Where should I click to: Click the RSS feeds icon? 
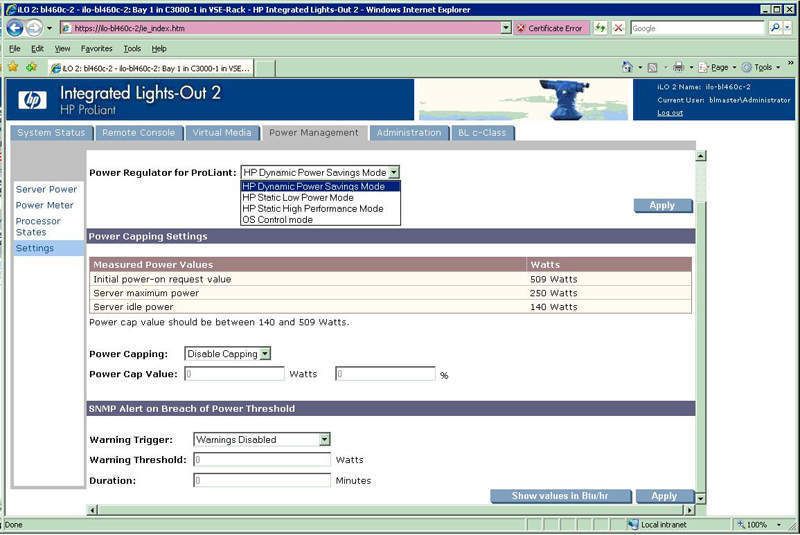(x=652, y=67)
